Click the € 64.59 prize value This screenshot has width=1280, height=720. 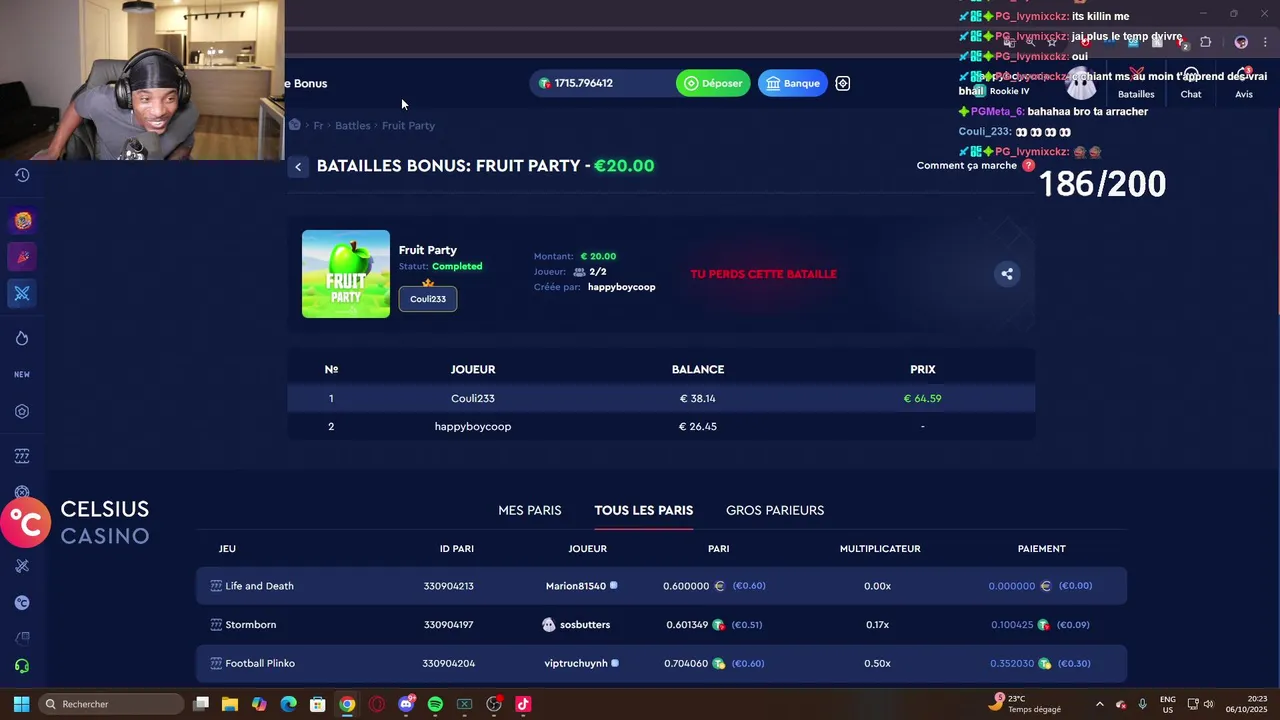coord(922,398)
